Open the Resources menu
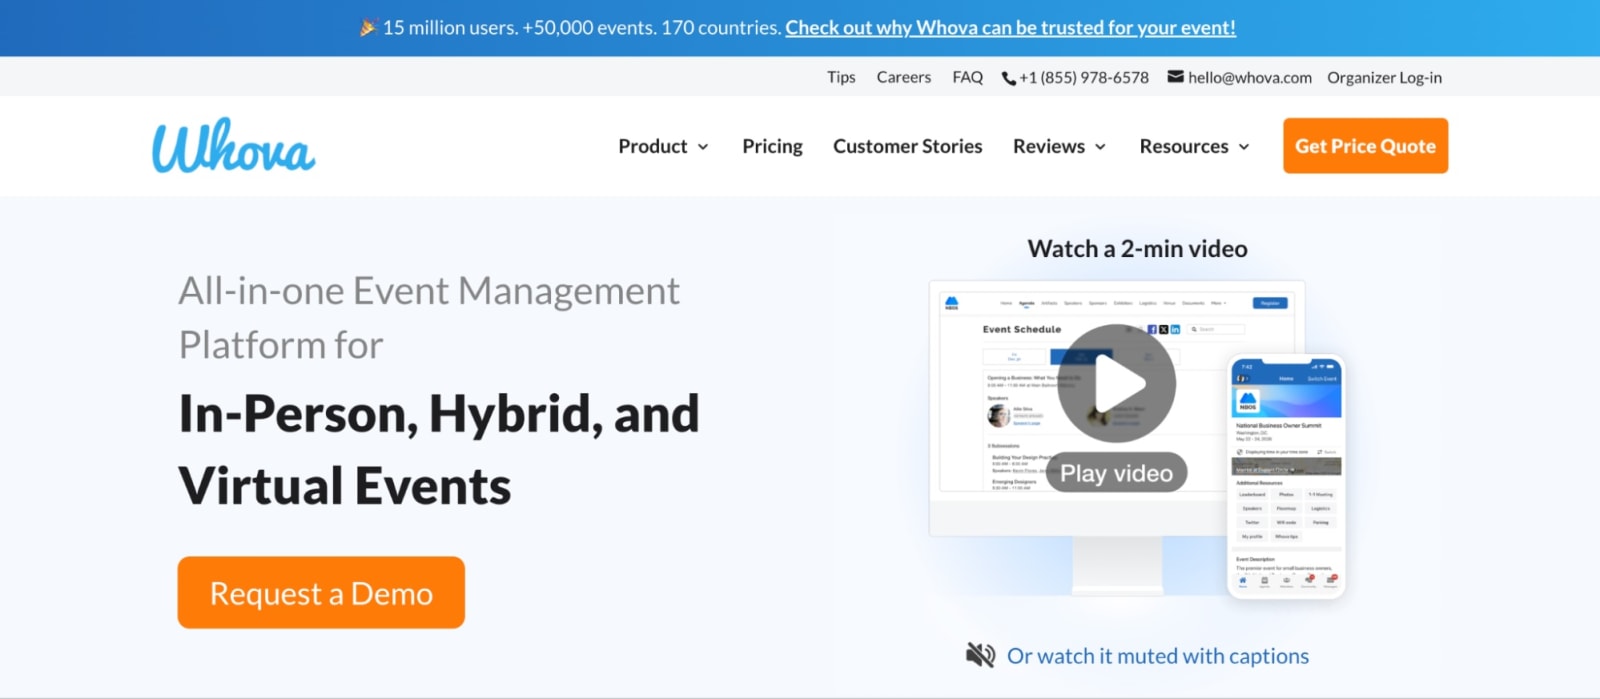1600x699 pixels. (x=1194, y=146)
